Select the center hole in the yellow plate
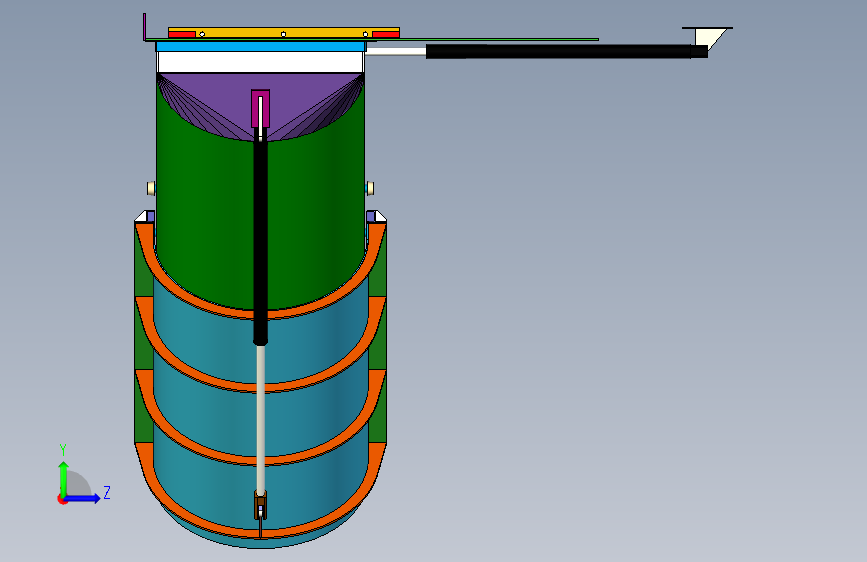 click(284, 34)
